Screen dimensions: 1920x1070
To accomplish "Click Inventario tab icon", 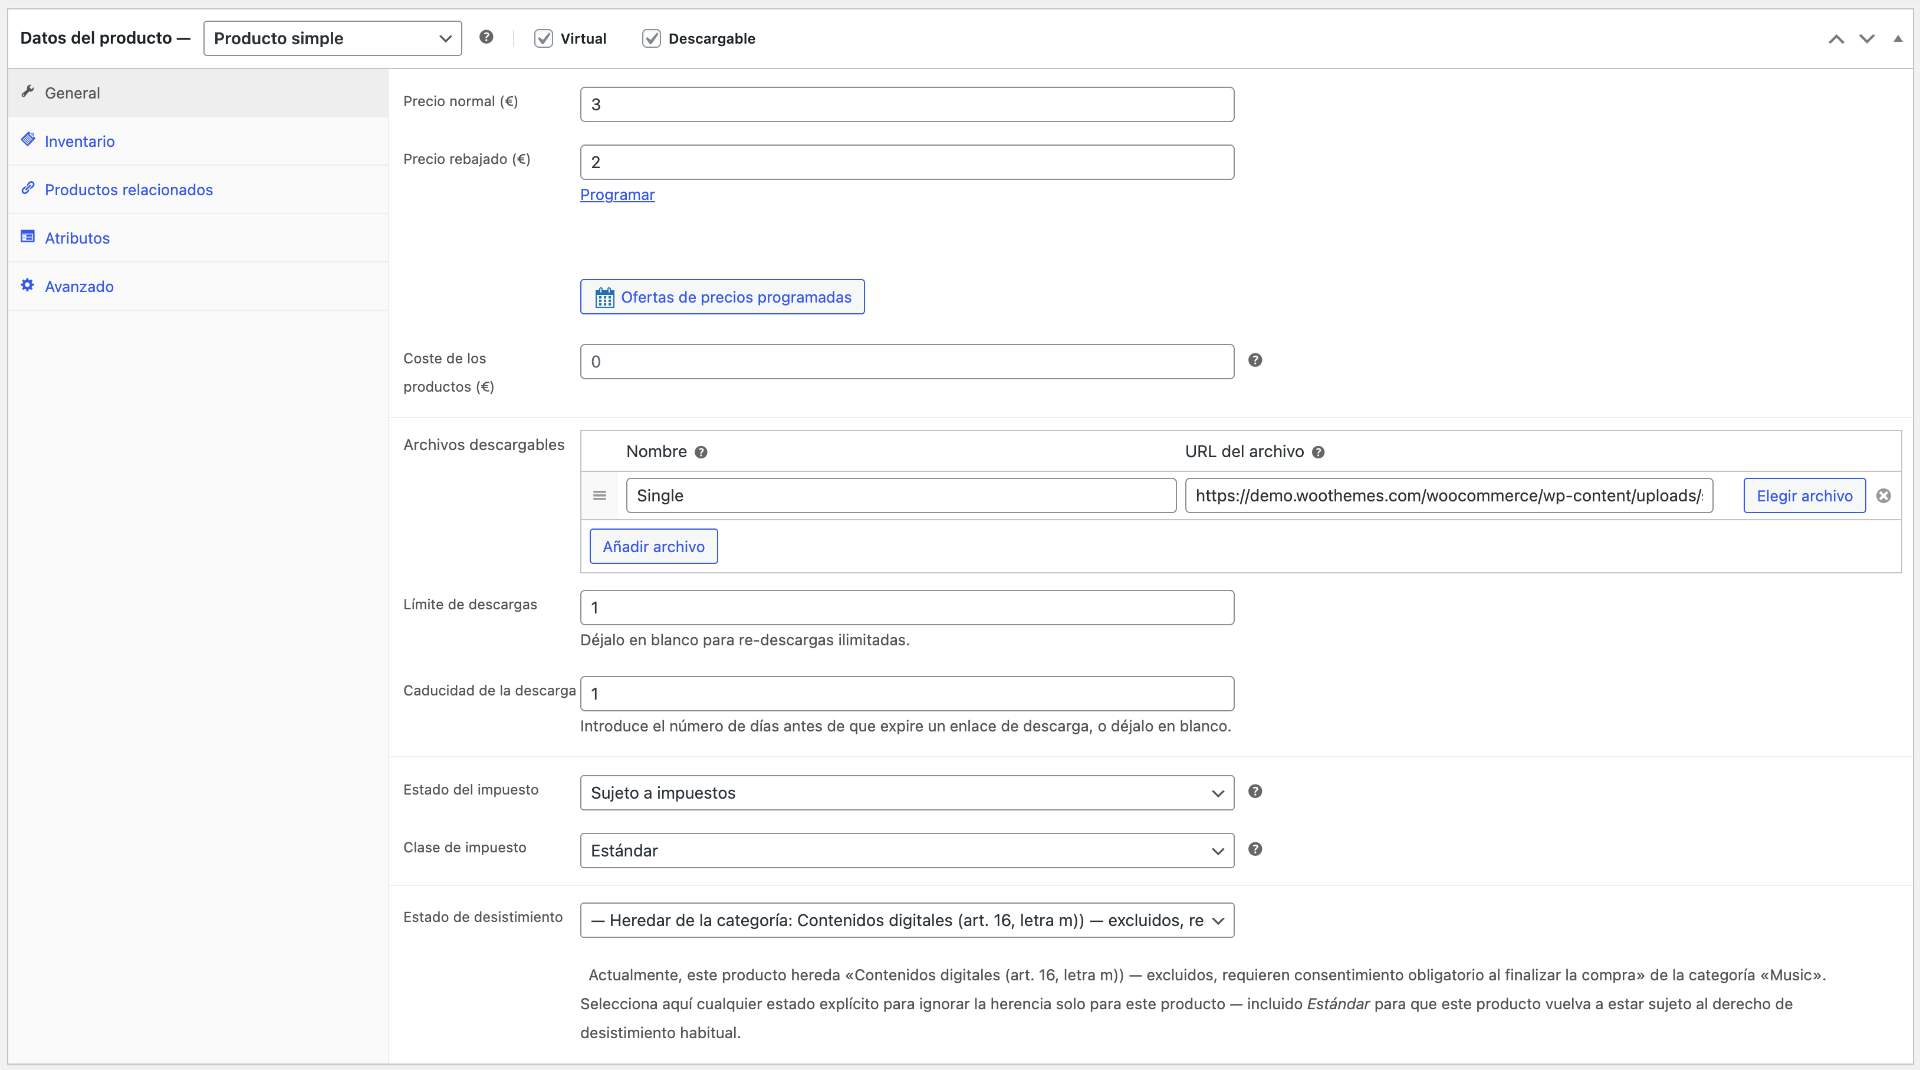I will (28, 140).
